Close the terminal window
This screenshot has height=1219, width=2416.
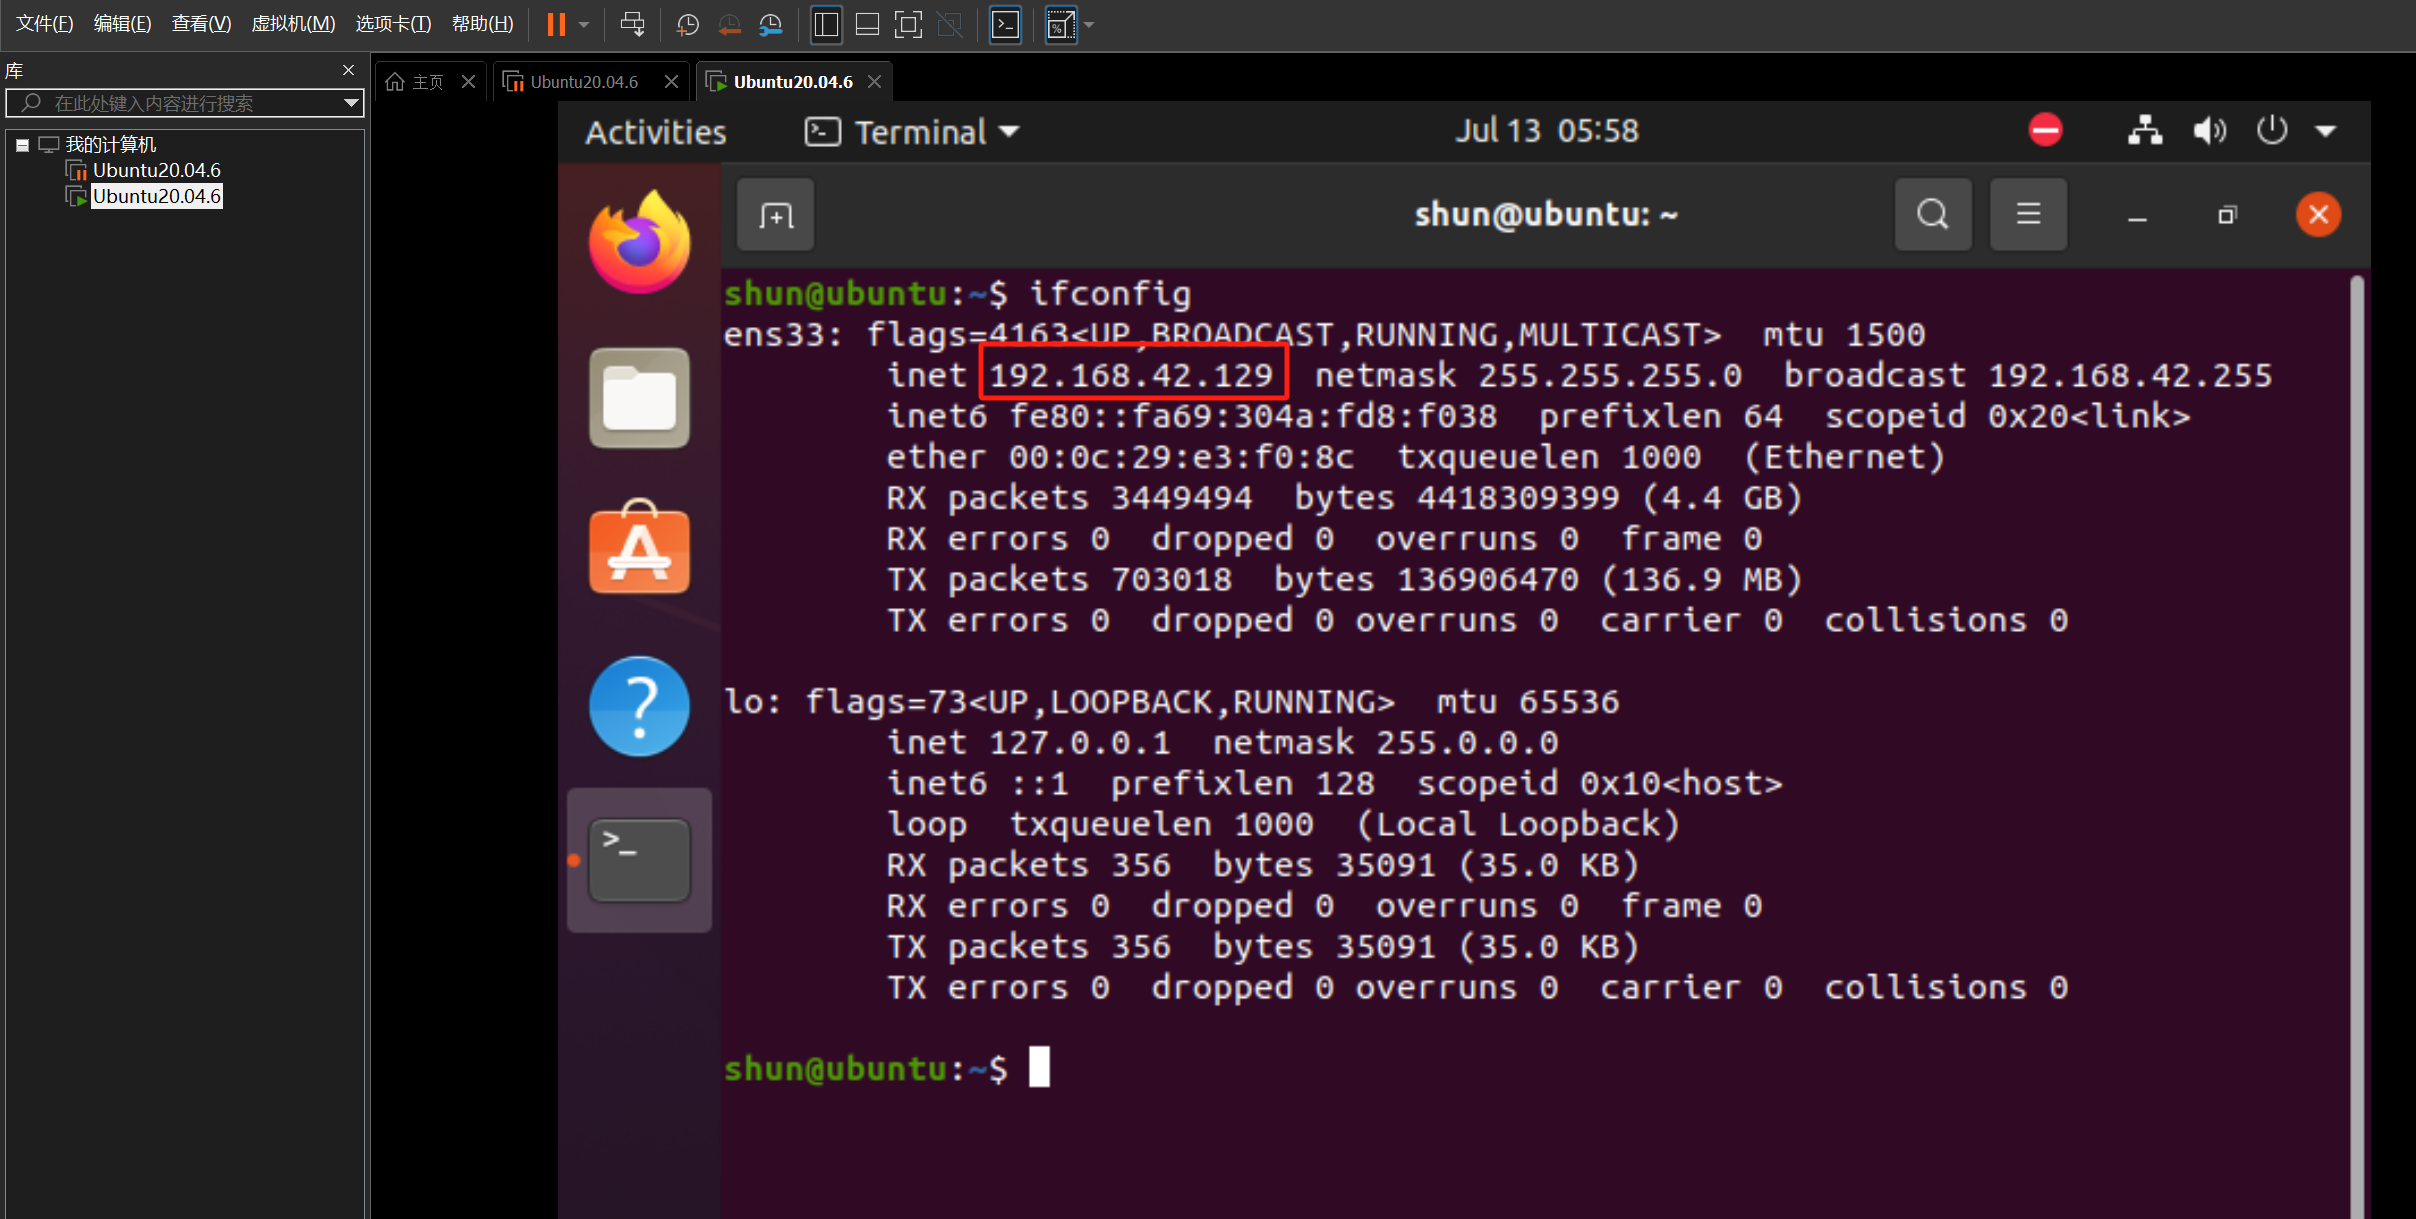pyautogui.click(x=2318, y=214)
